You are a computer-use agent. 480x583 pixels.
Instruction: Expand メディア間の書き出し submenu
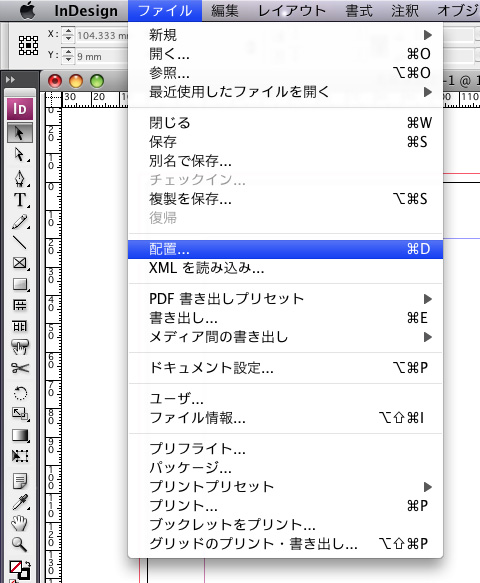click(x=286, y=337)
